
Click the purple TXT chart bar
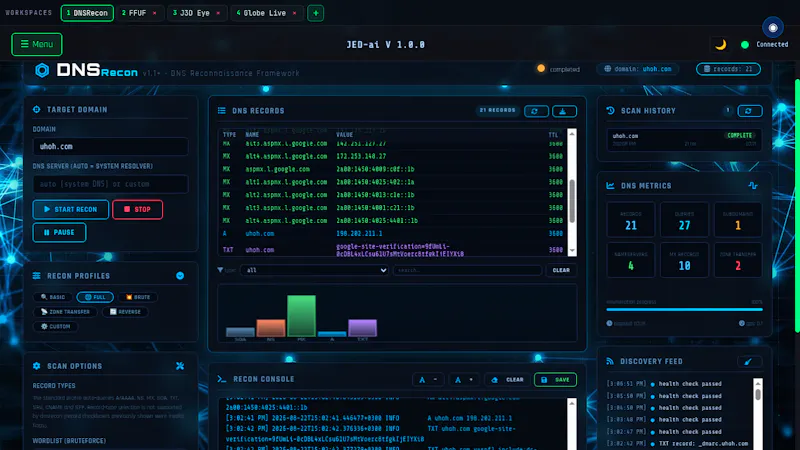point(362,328)
